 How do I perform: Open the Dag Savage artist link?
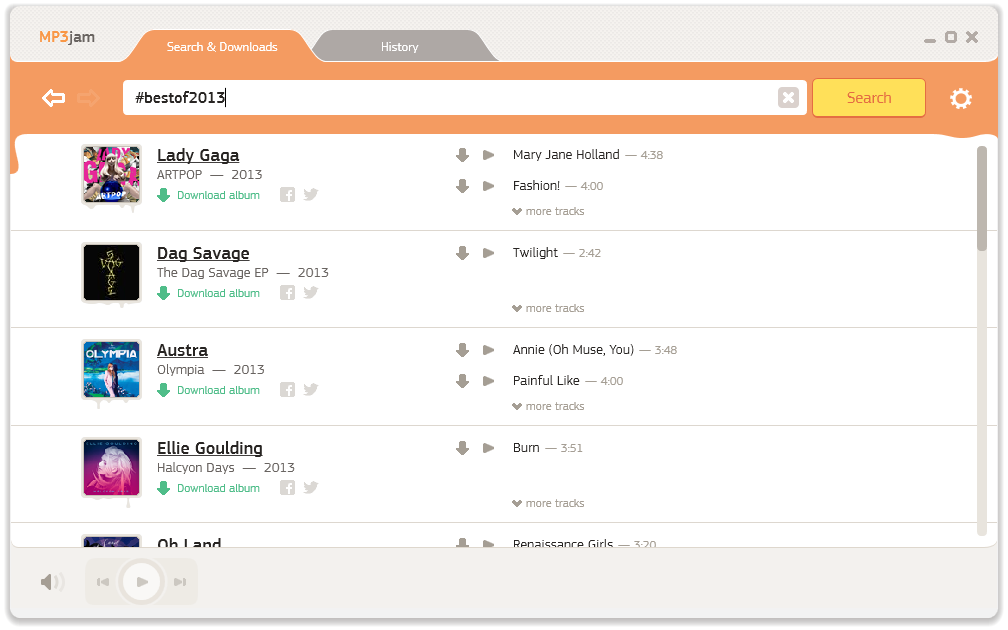[203, 253]
